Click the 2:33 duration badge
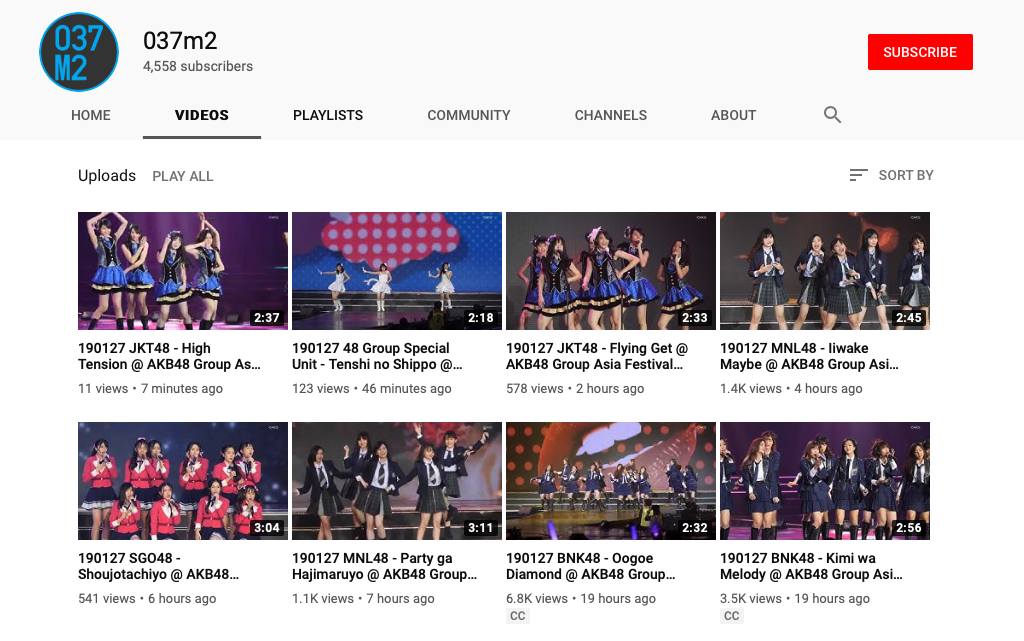Viewport: 1024px width, 641px height. click(x=695, y=318)
